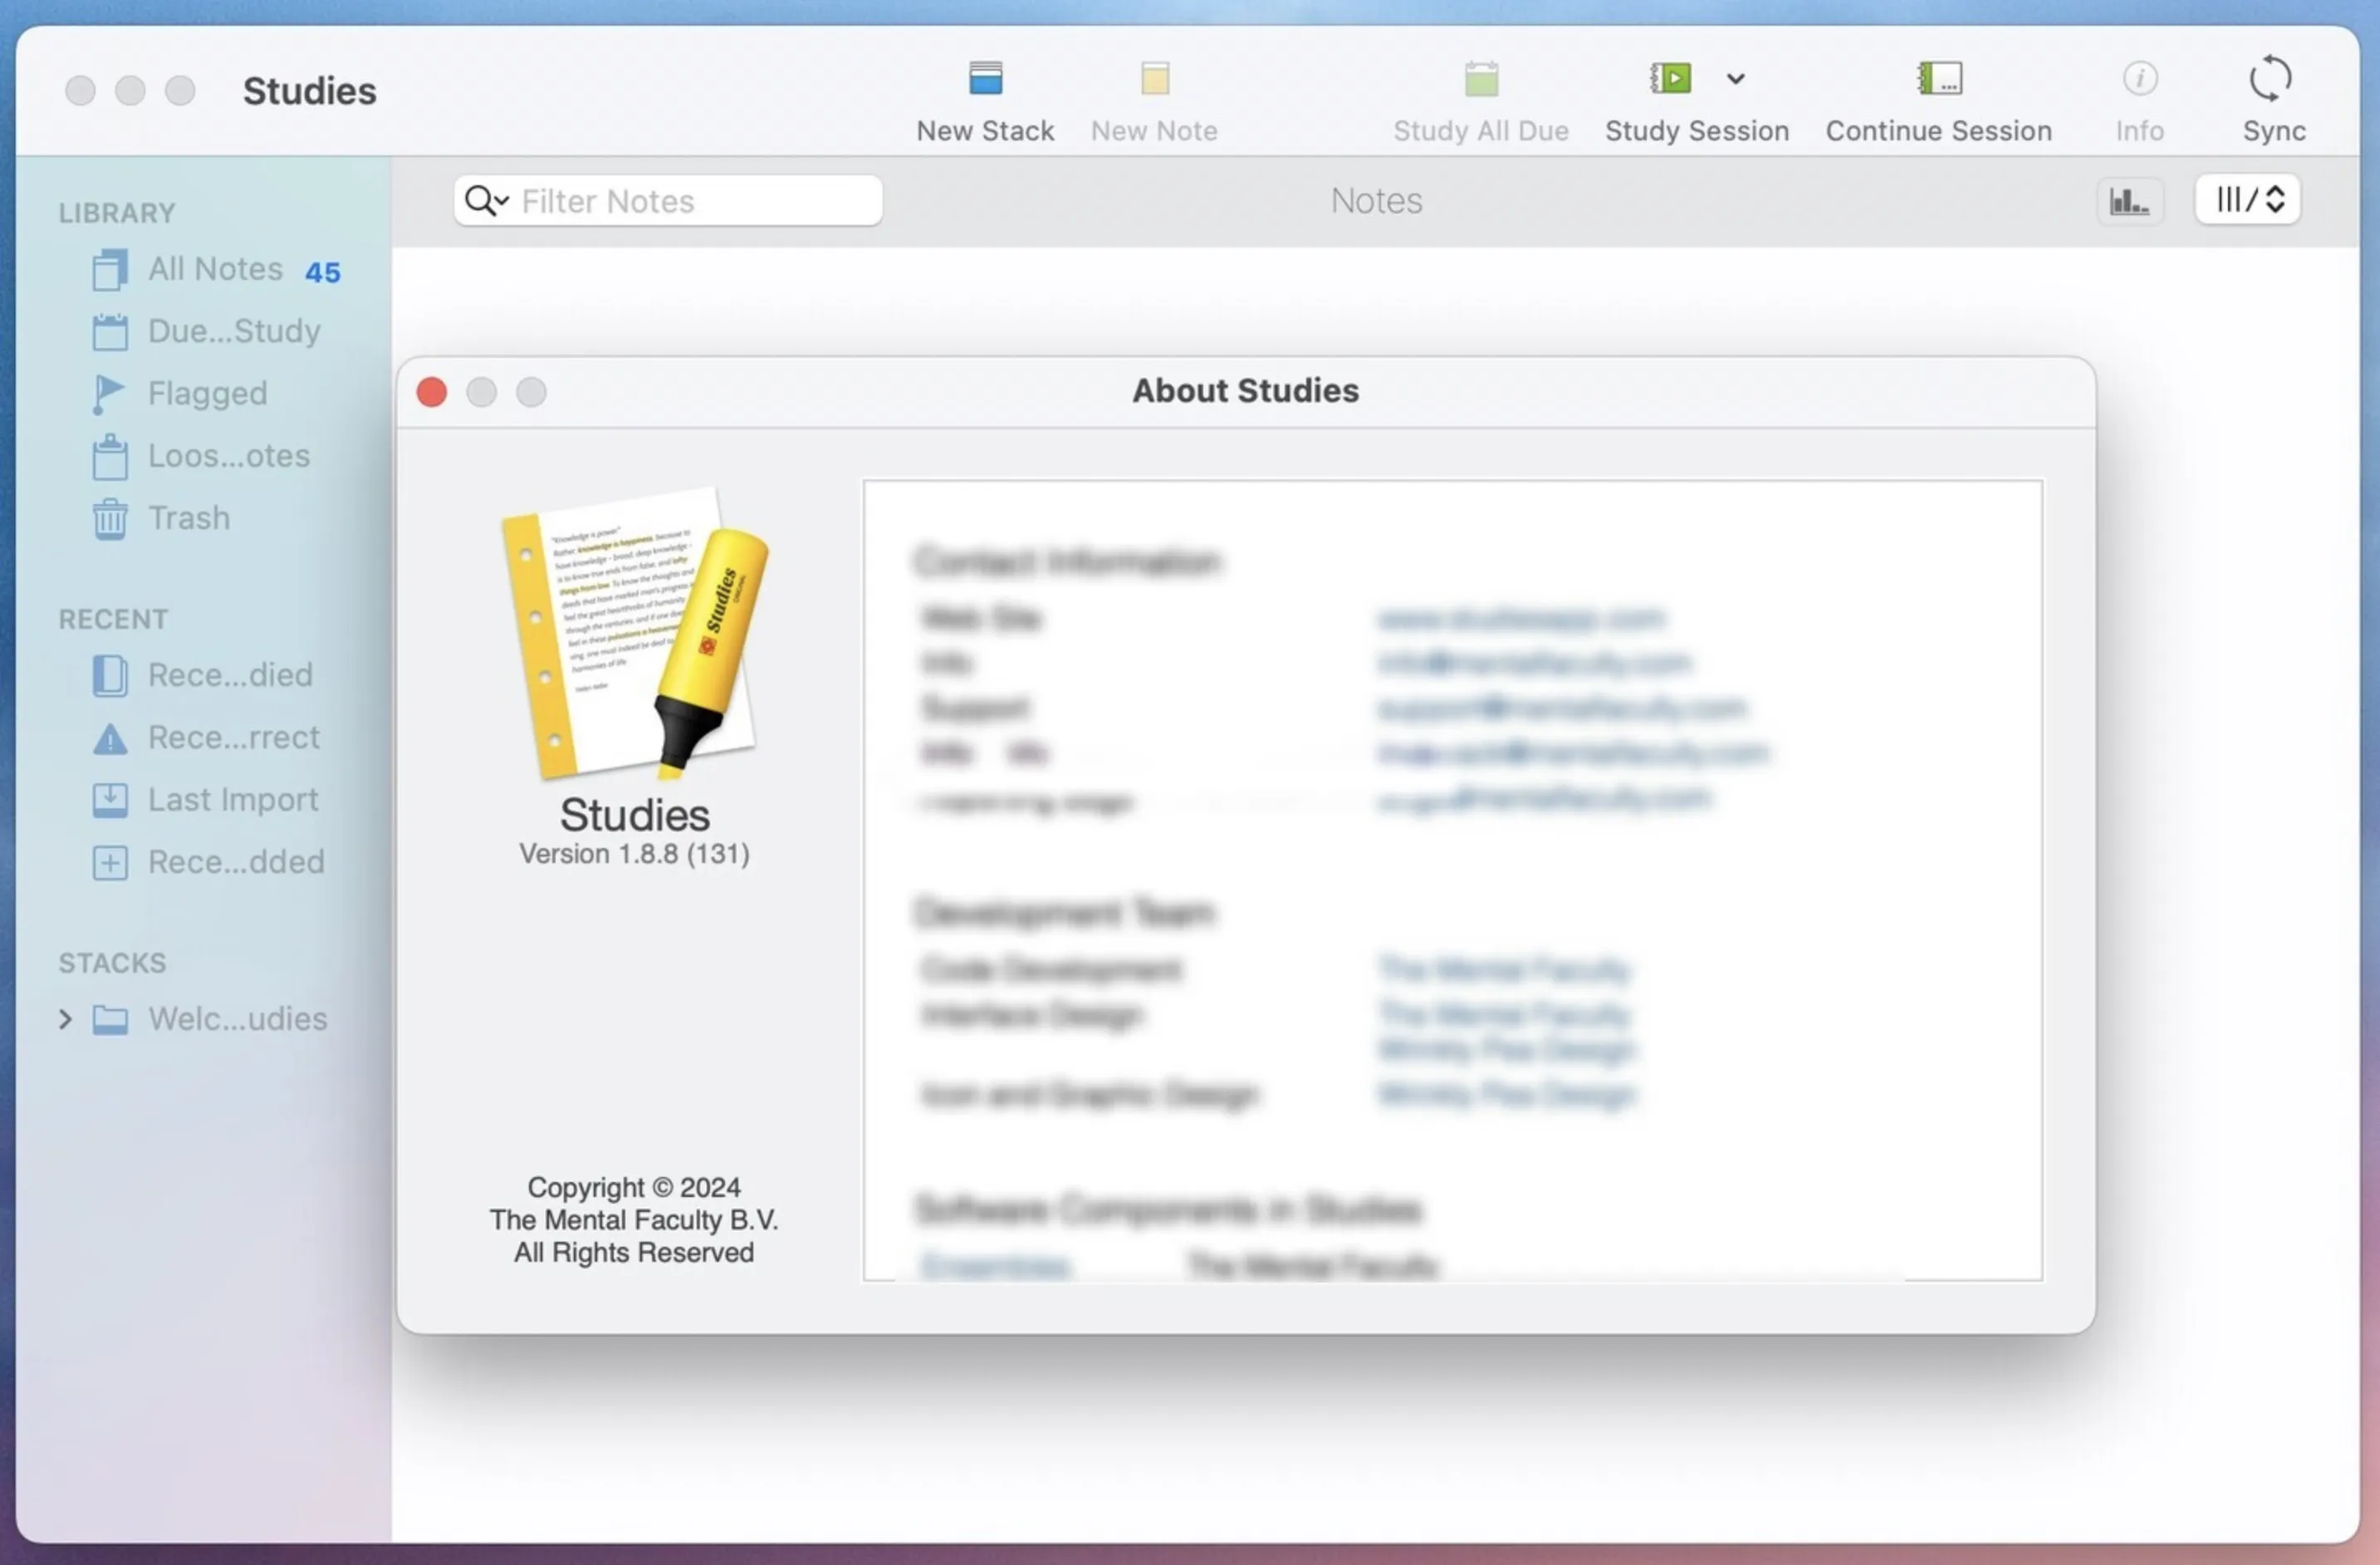Viewport: 2380px width, 1565px height.
Task: Click the New Note toolbar icon
Action: pos(1154,78)
